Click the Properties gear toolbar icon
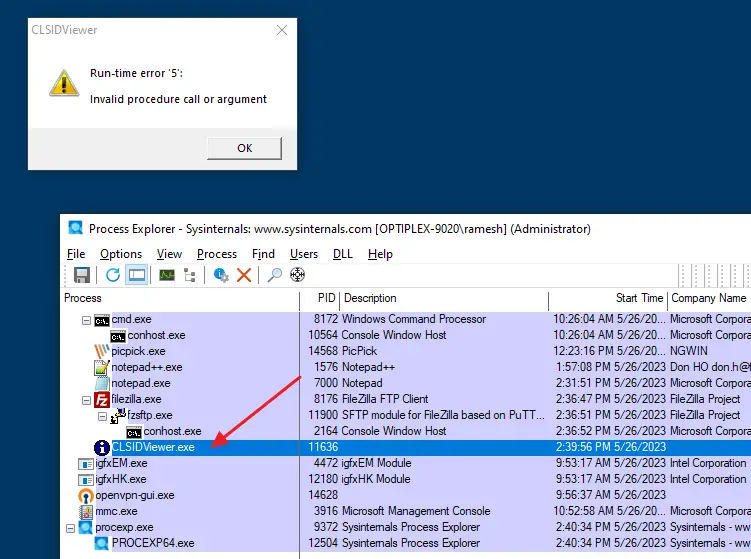This screenshot has width=751, height=559. coord(221,275)
